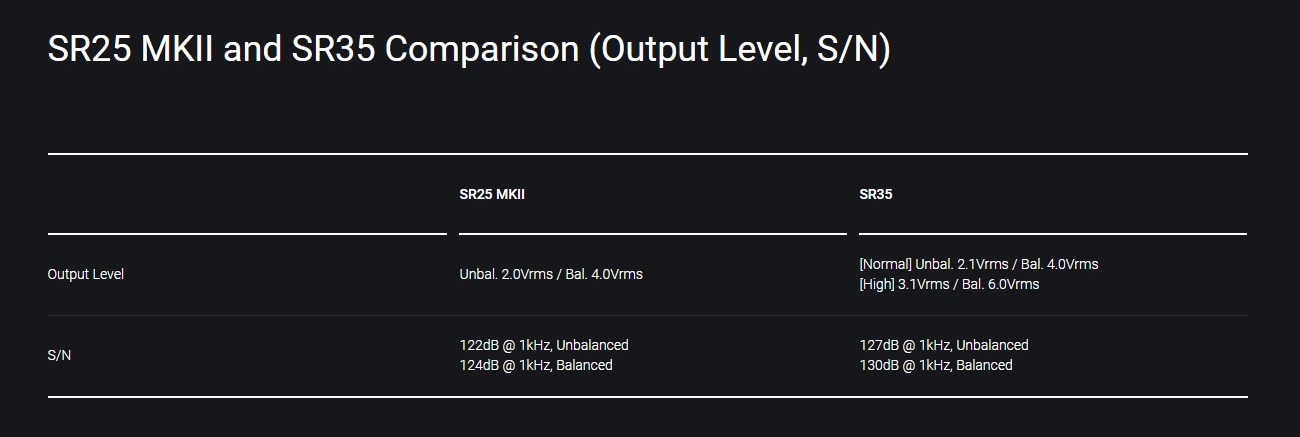The width and height of the screenshot is (1300, 437).
Task: Select the SR25 MKII column header
Action: (x=492, y=195)
